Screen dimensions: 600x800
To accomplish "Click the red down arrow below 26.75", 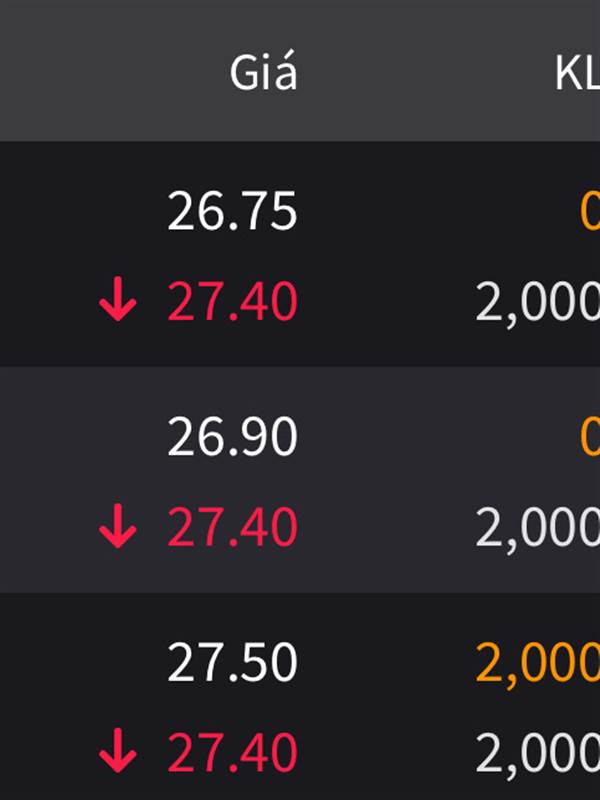I will point(118,302).
